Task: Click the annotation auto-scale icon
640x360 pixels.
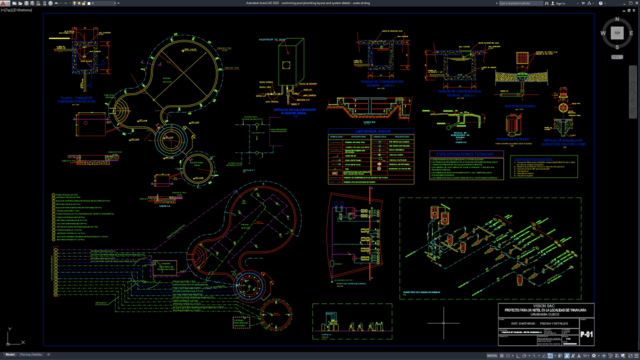Action: [x=573, y=356]
